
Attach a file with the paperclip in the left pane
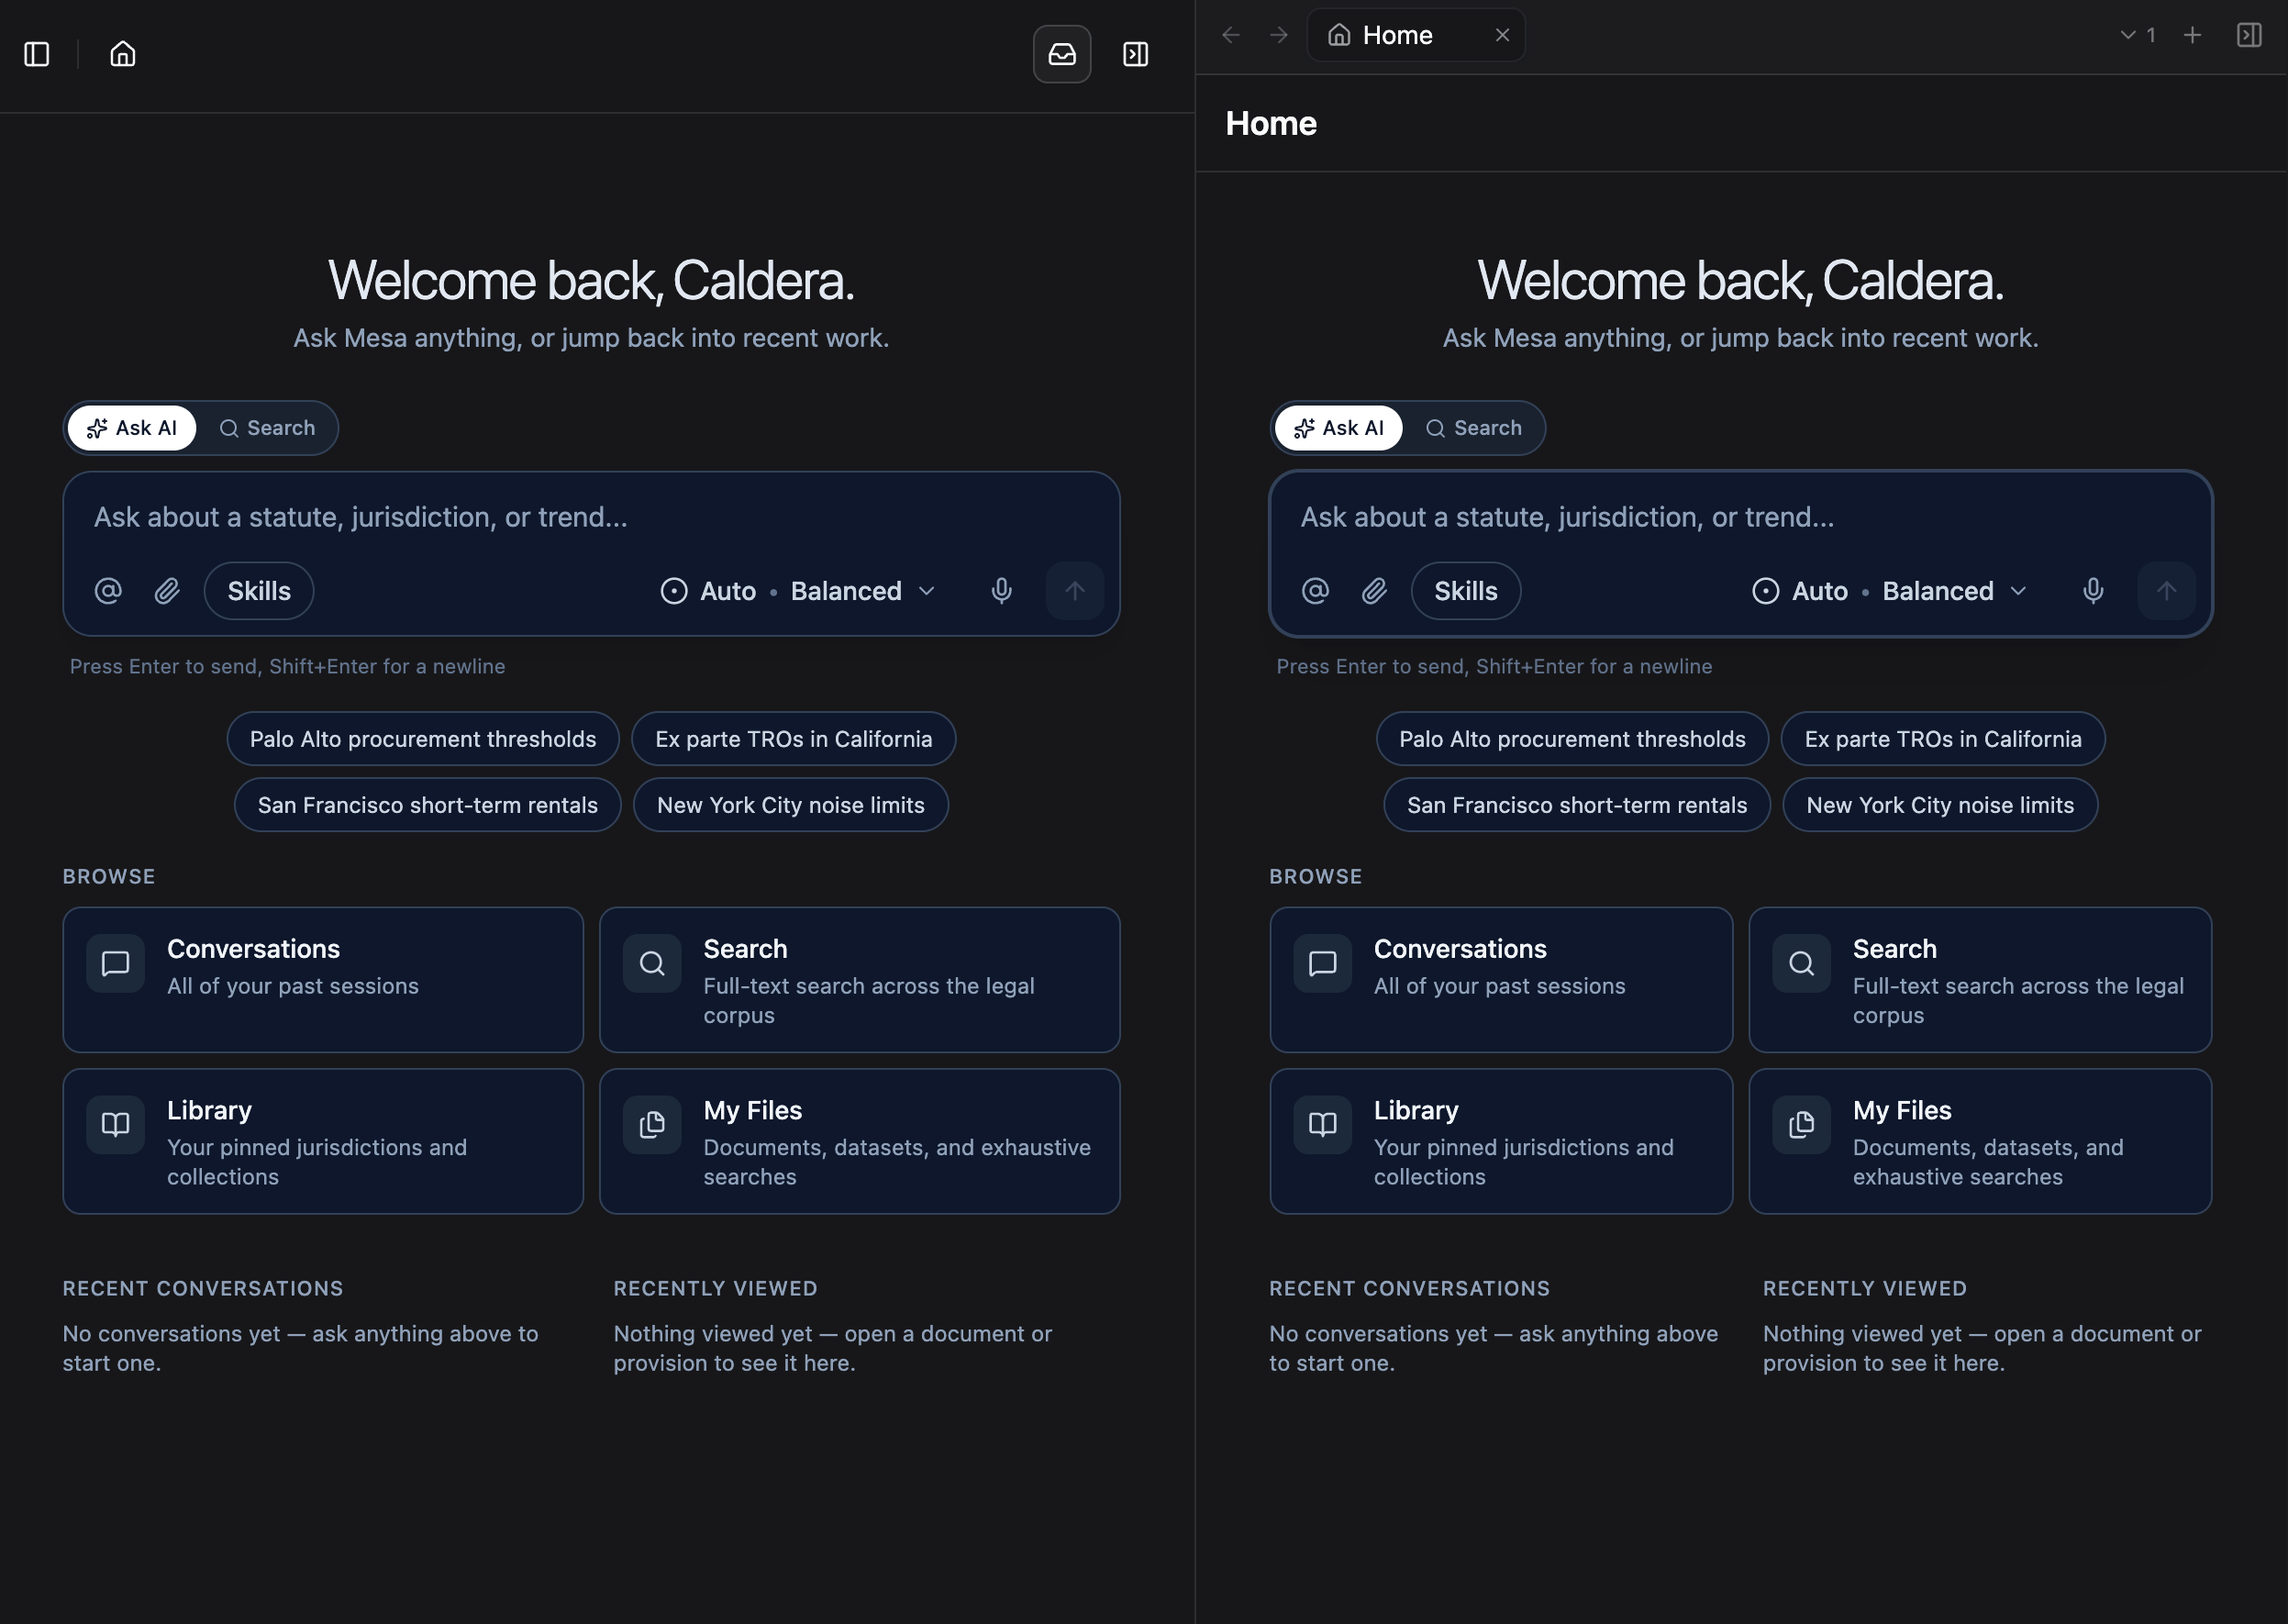[x=167, y=591]
